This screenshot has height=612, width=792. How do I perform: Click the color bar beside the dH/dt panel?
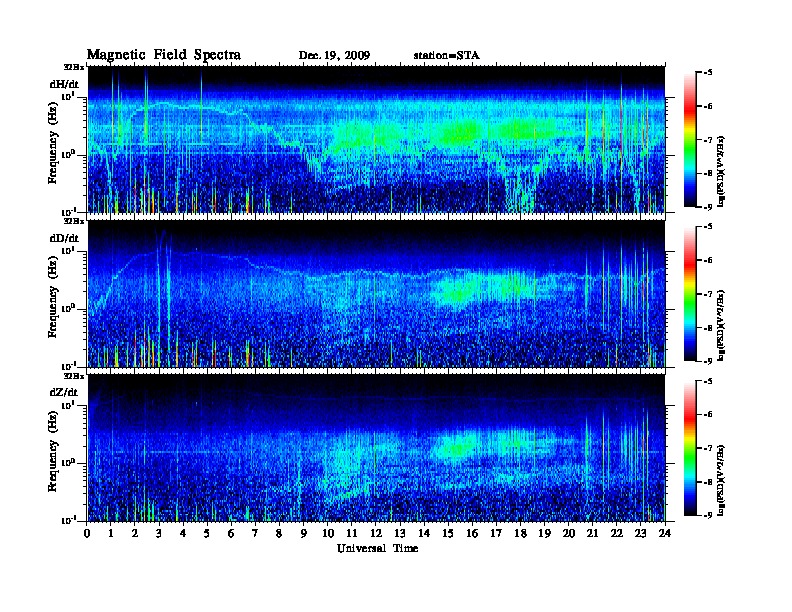coord(690,139)
